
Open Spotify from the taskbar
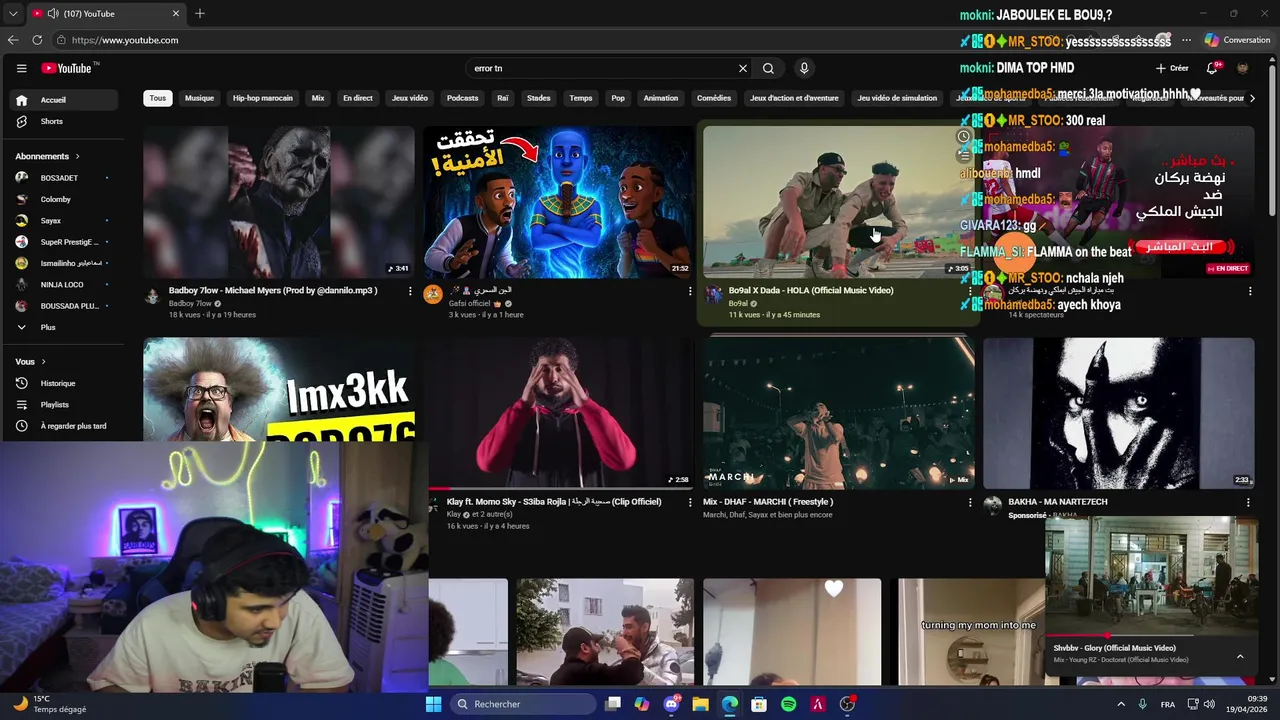[x=788, y=704]
